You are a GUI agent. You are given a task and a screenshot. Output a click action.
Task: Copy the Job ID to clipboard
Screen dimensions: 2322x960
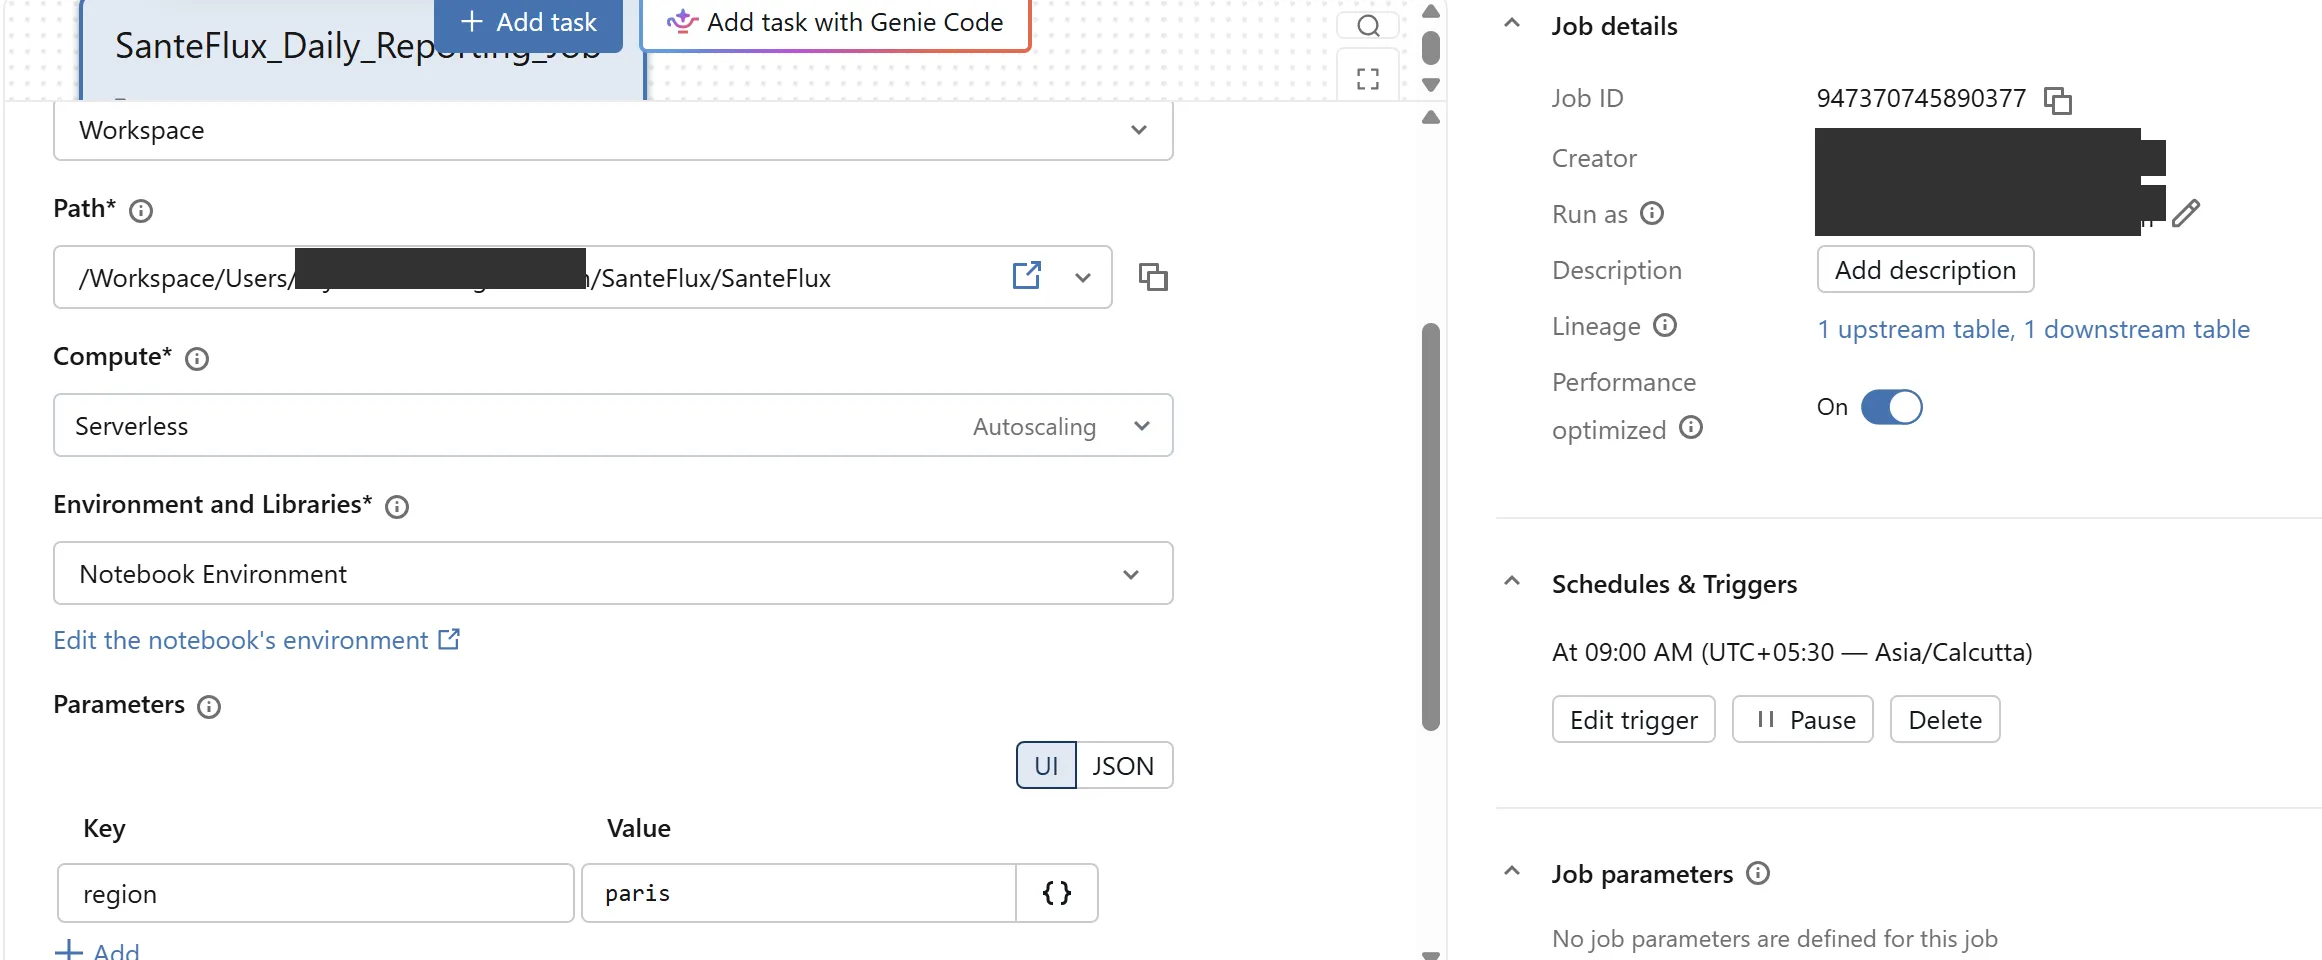point(2058,100)
